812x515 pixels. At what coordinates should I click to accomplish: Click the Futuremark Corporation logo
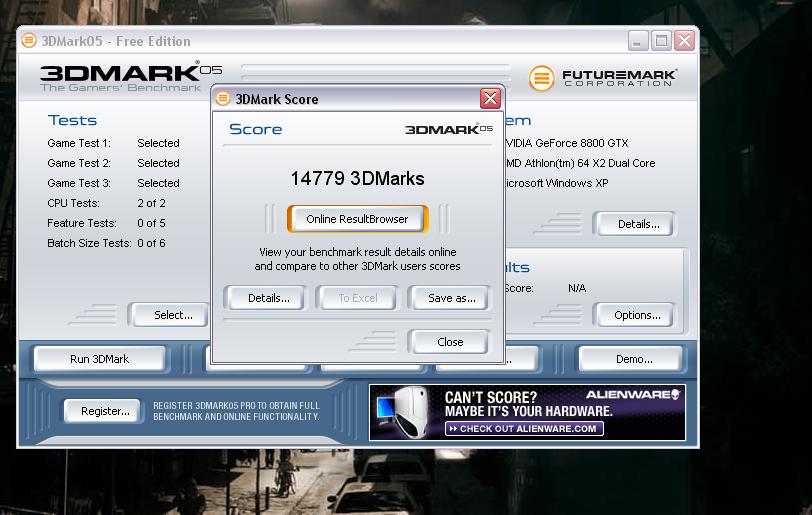tap(603, 78)
